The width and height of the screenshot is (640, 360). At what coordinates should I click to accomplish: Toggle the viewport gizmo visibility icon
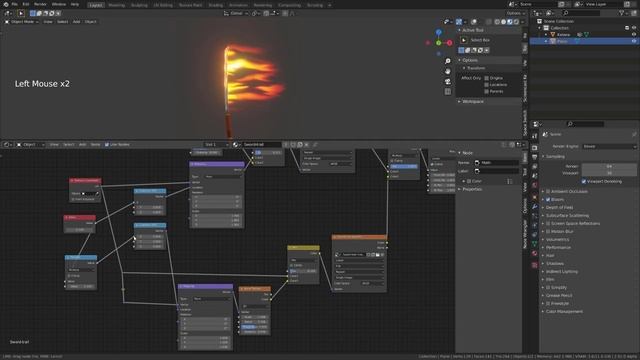click(x=459, y=22)
